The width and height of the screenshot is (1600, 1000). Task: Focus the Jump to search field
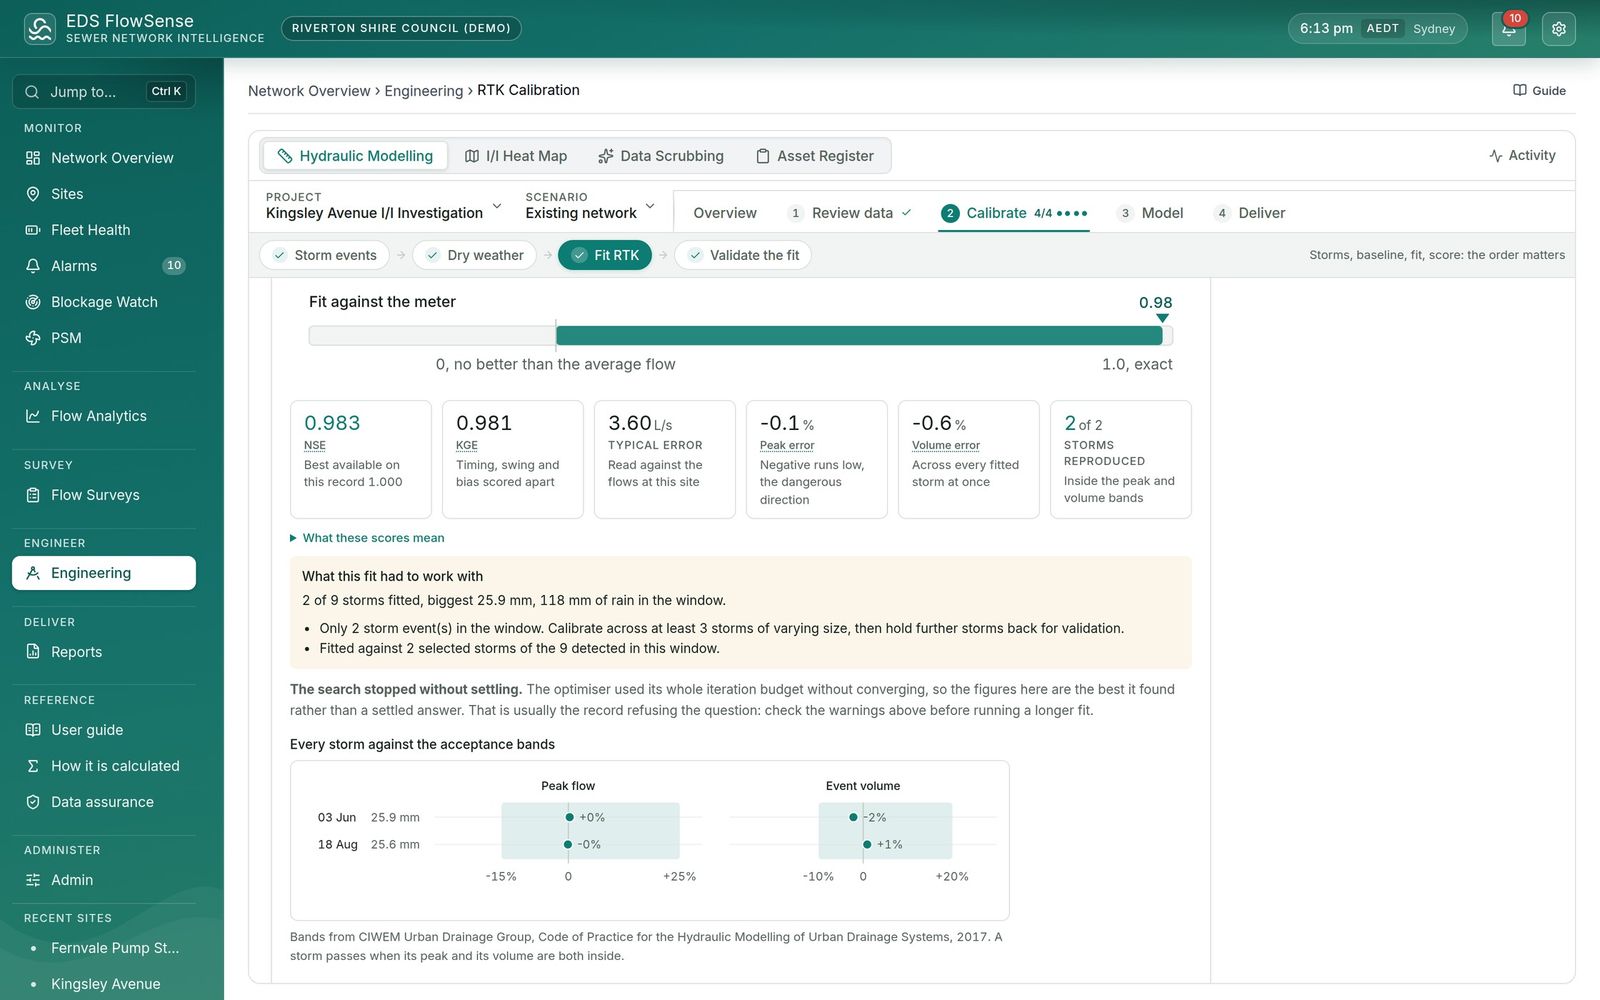(104, 91)
